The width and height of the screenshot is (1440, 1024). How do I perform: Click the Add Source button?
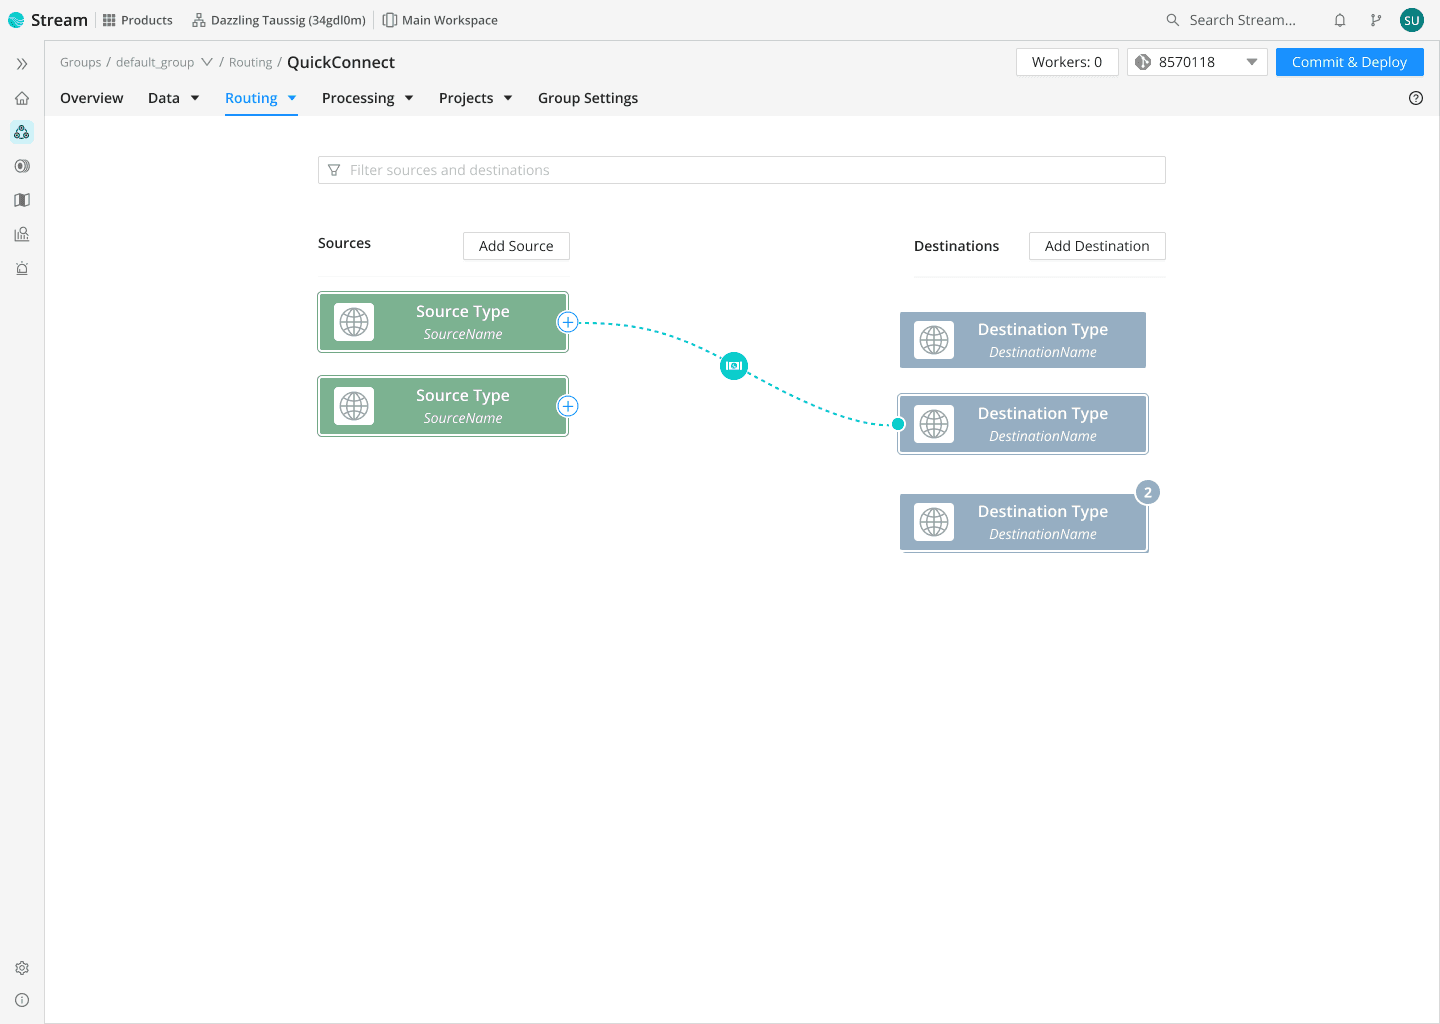coord(516,246)
